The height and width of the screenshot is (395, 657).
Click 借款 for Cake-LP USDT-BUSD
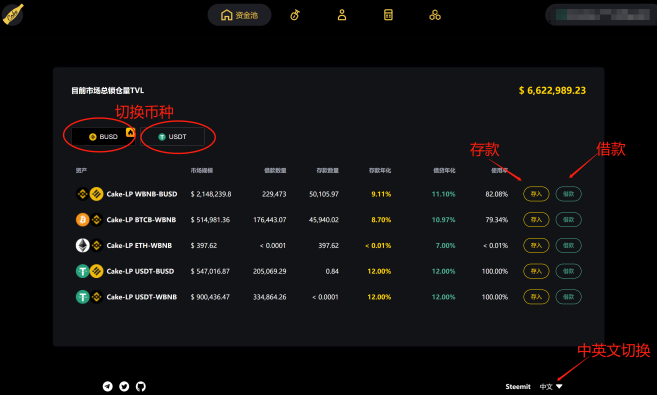[x=568, y=271]
